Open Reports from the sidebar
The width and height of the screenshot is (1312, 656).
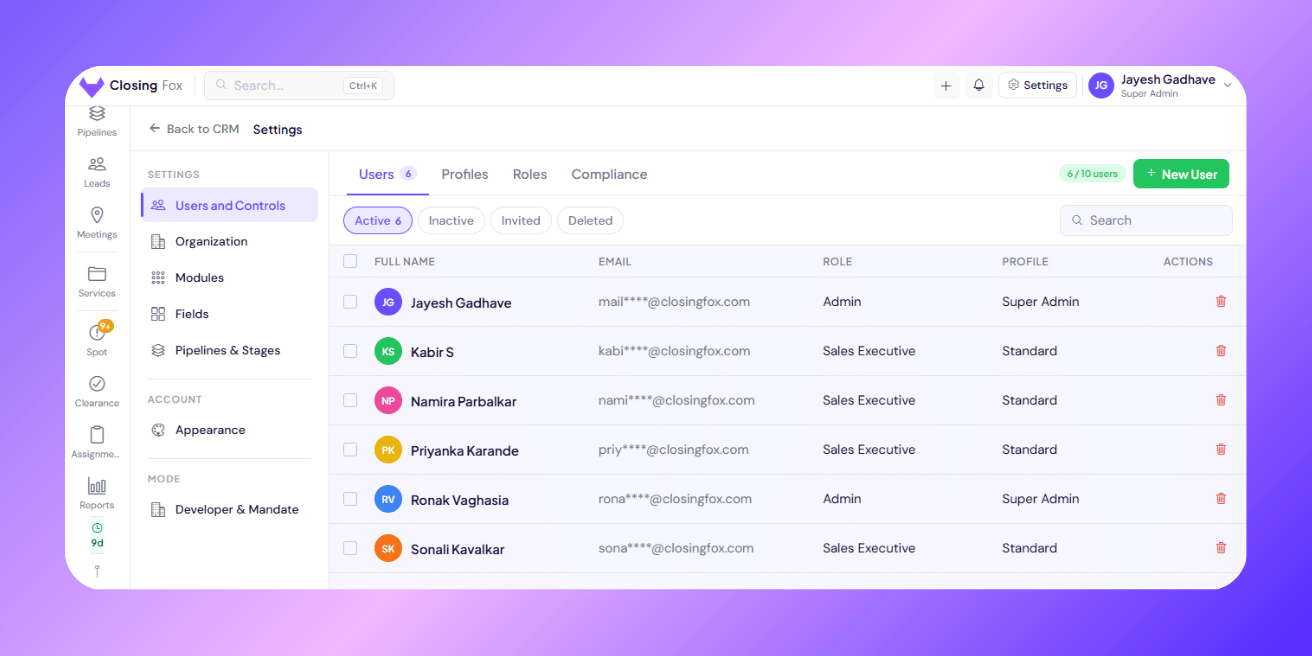pos(97,493)
